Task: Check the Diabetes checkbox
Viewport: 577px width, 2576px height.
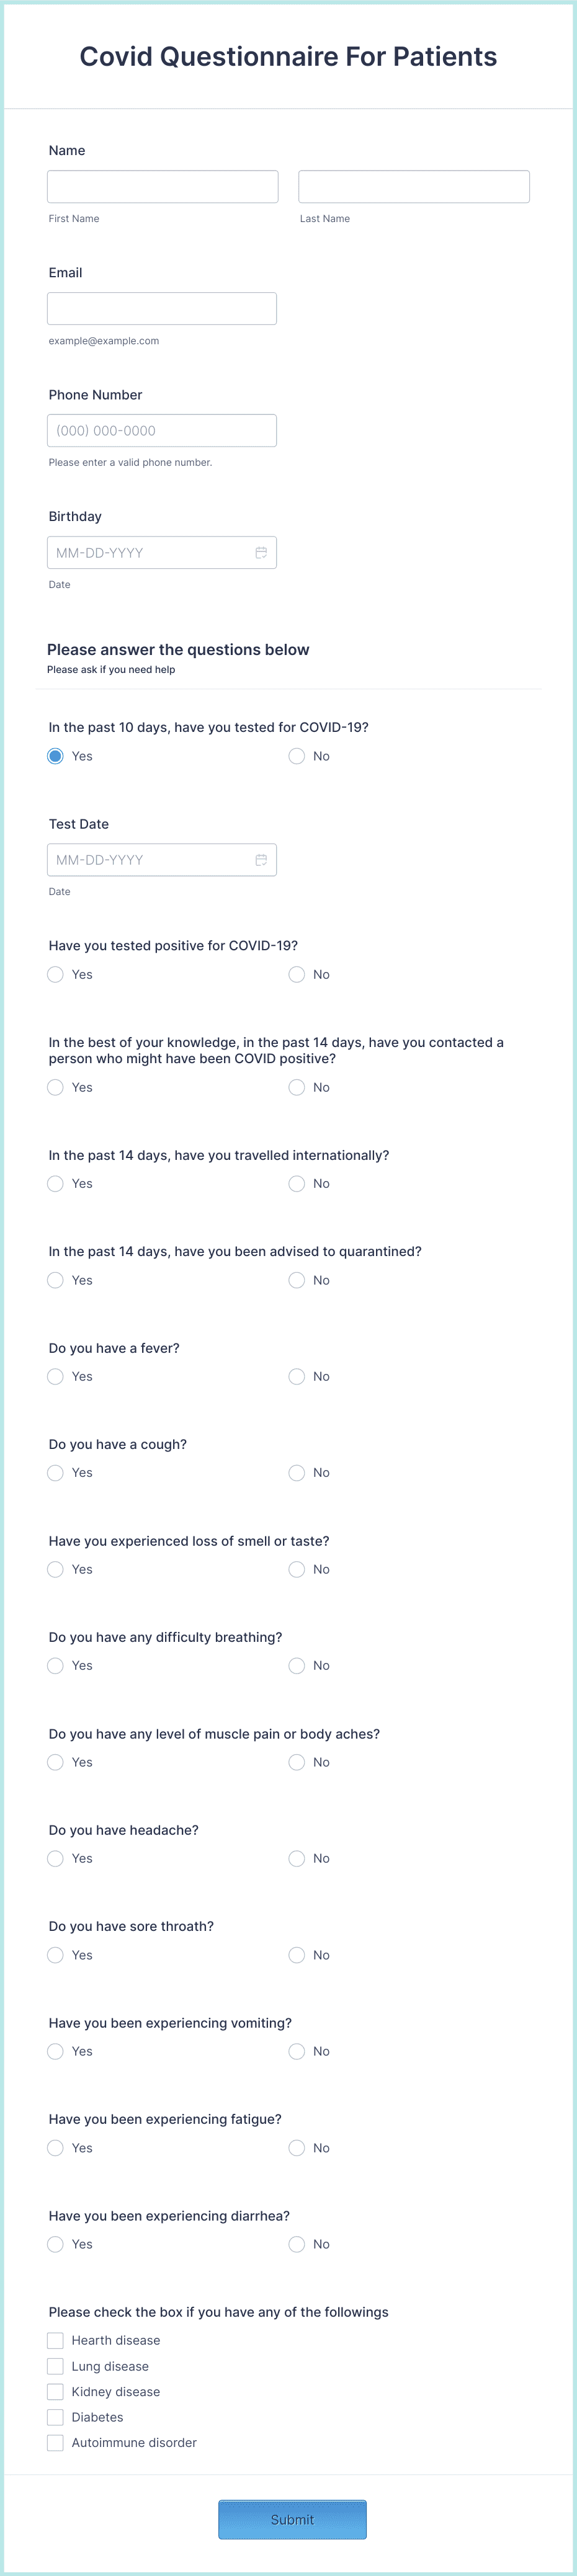Action: (x=56, y=2417)
